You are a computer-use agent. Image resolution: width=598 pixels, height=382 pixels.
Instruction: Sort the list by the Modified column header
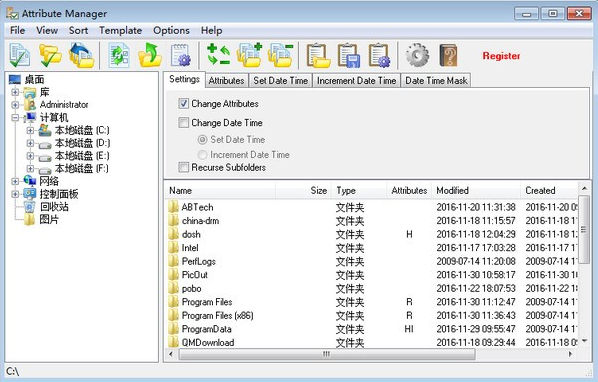(x=476, y=190)
